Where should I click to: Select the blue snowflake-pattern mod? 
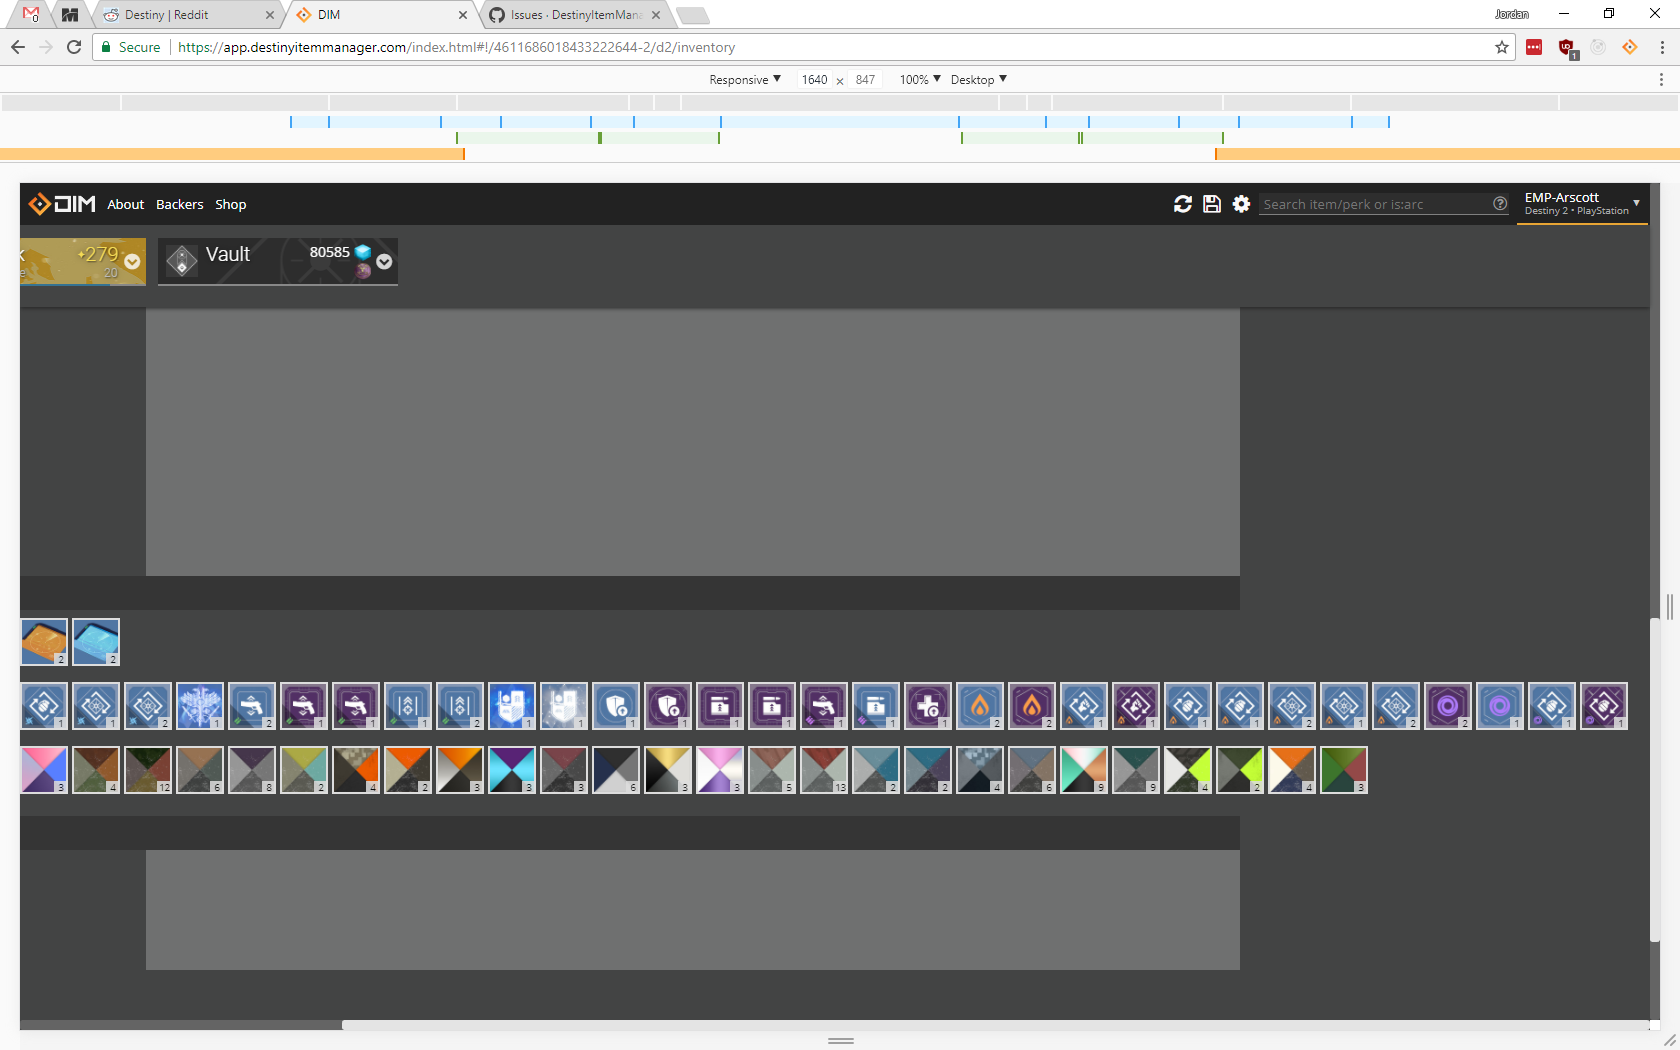click(x=200, y=706)
